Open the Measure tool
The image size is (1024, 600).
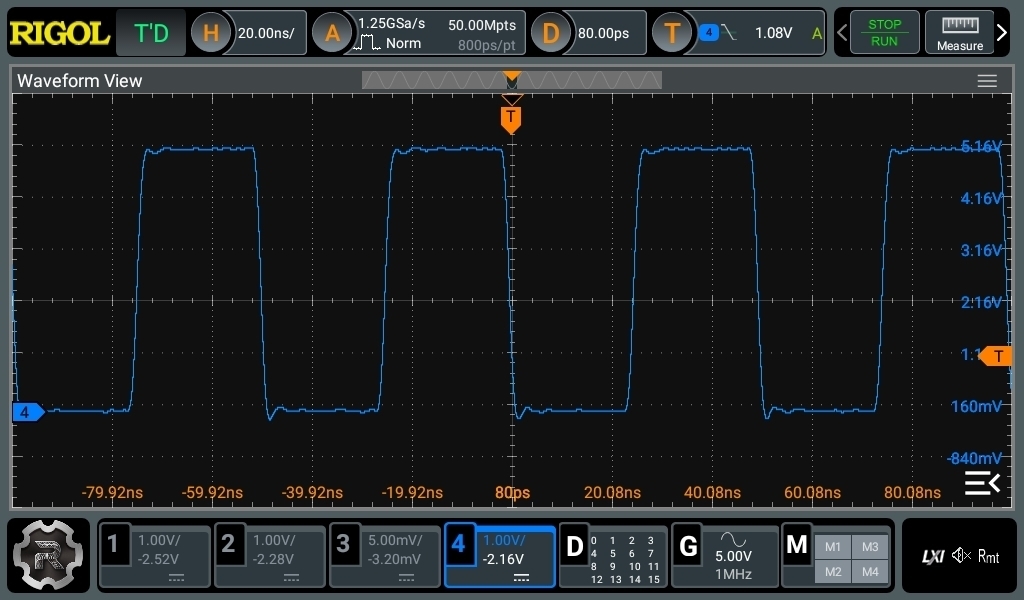959,32
